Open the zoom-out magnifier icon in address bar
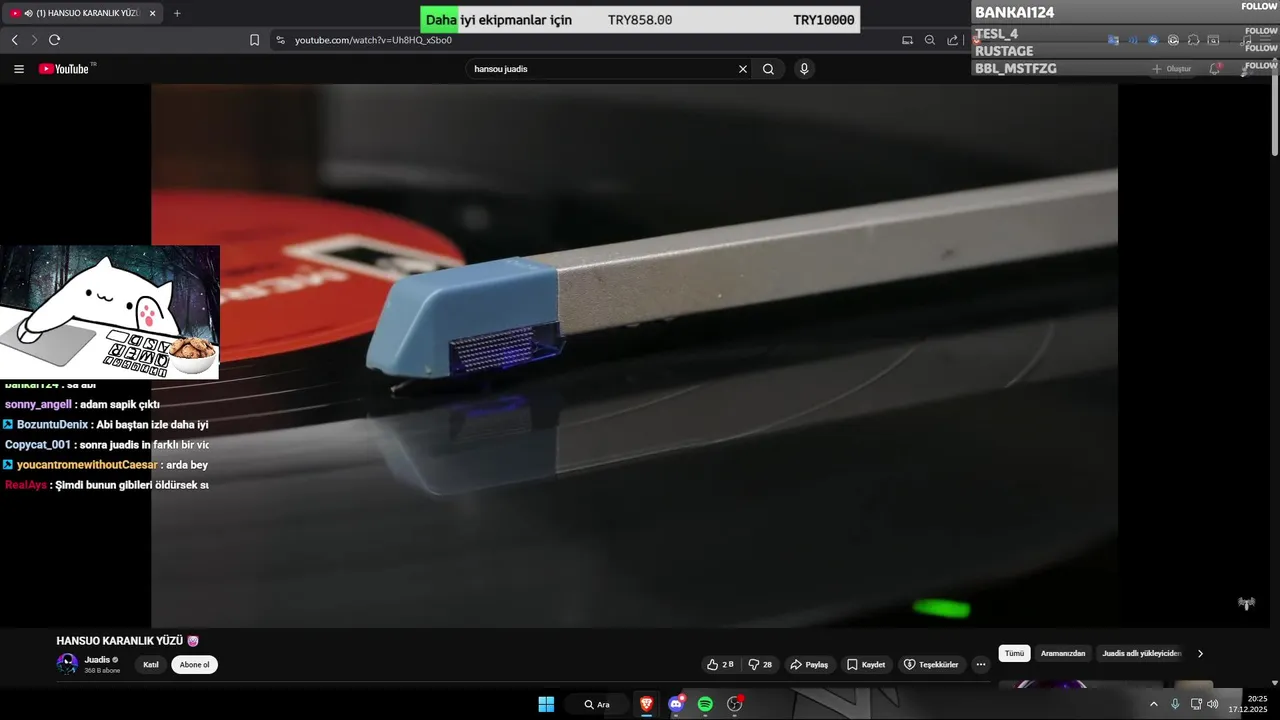 point(930,40)
